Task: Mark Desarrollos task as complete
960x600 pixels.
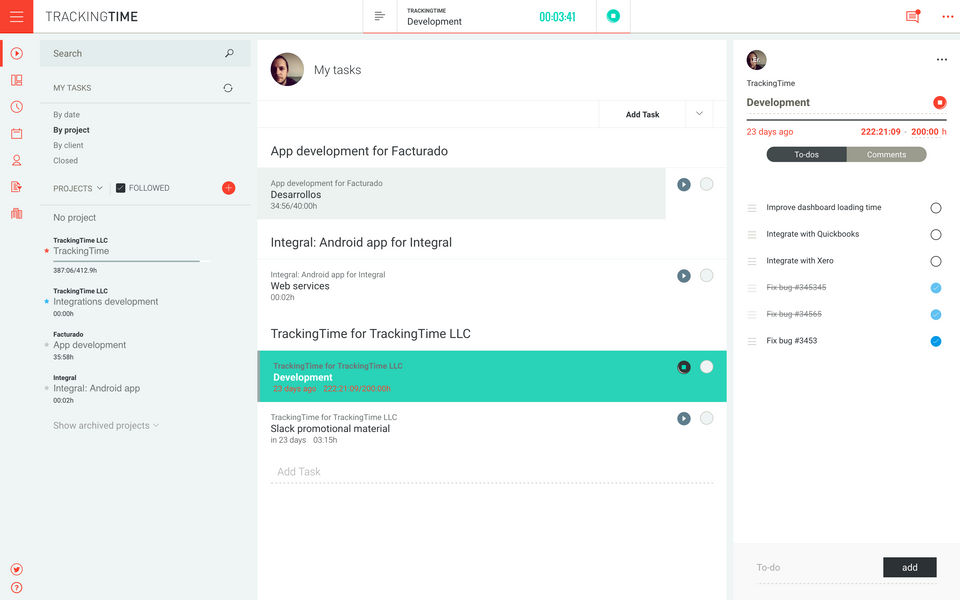Action: pos(707,184)
